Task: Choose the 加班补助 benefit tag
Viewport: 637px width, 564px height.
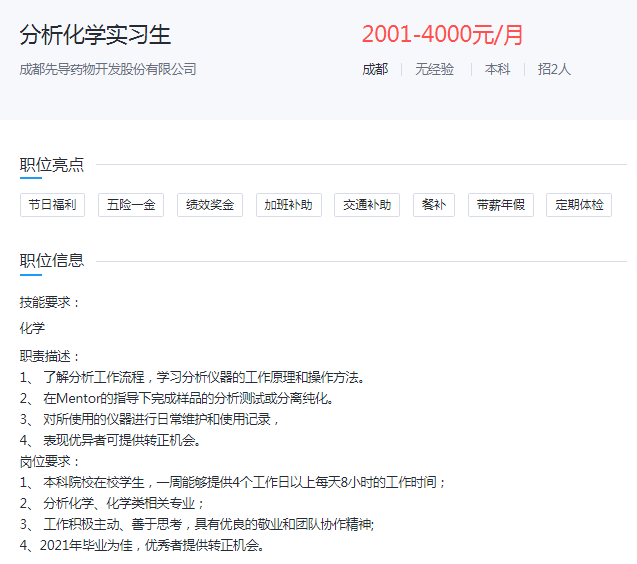Action: [x=288, y=205]
